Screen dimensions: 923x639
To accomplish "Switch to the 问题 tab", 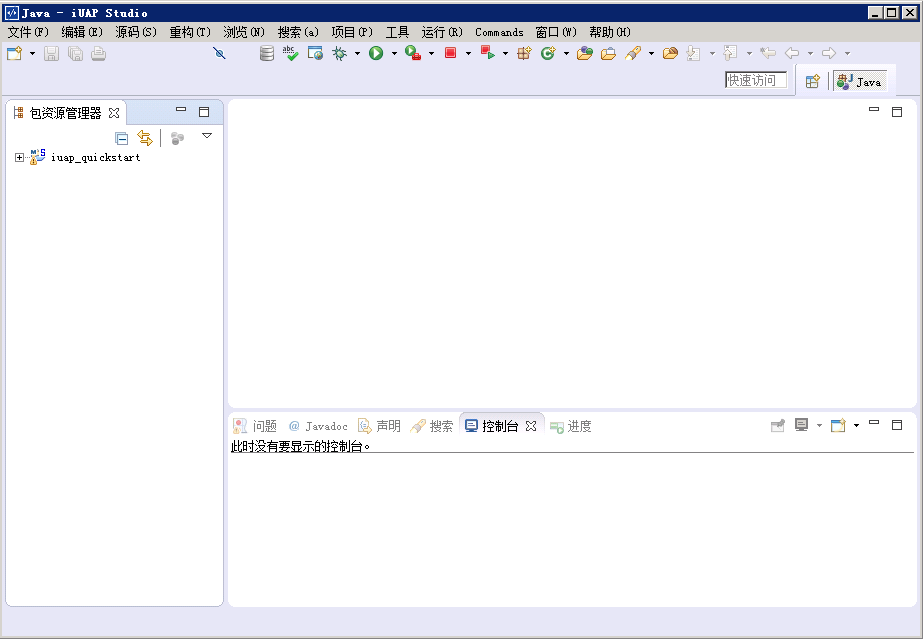I will 256,426.
